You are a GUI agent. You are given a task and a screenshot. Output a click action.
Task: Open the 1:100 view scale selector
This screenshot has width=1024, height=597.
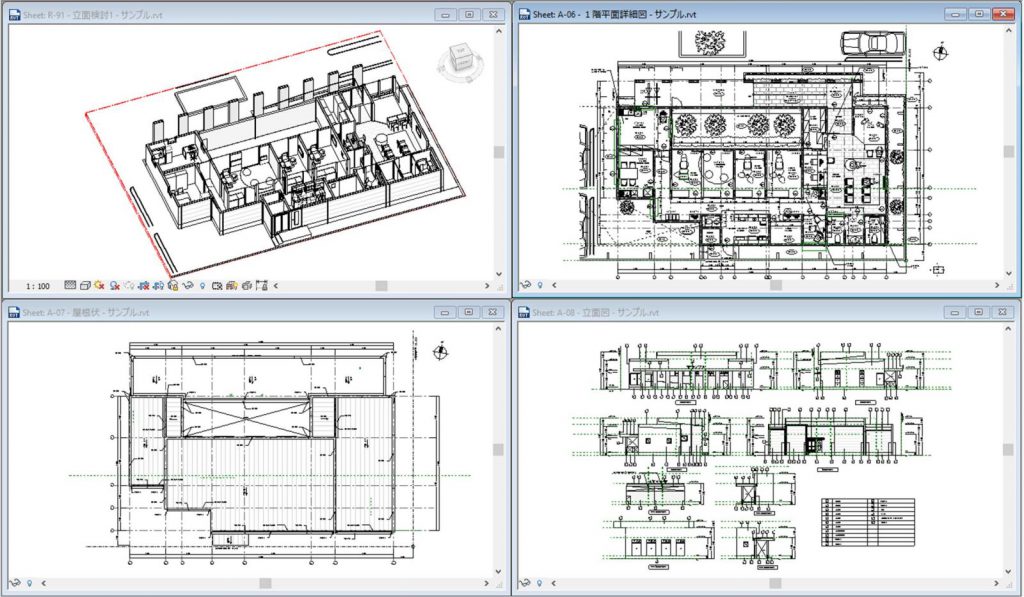pyautogui.click(x=34, y=285)
